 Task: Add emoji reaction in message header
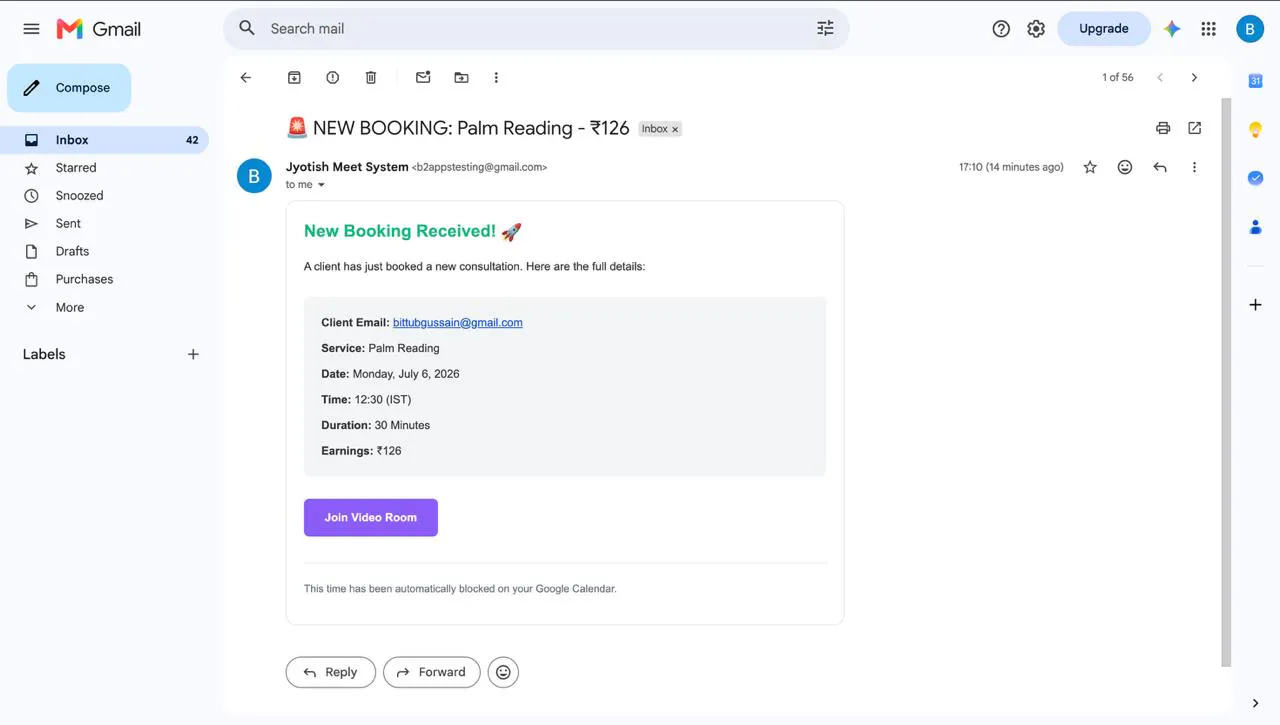coord(1125,167)
